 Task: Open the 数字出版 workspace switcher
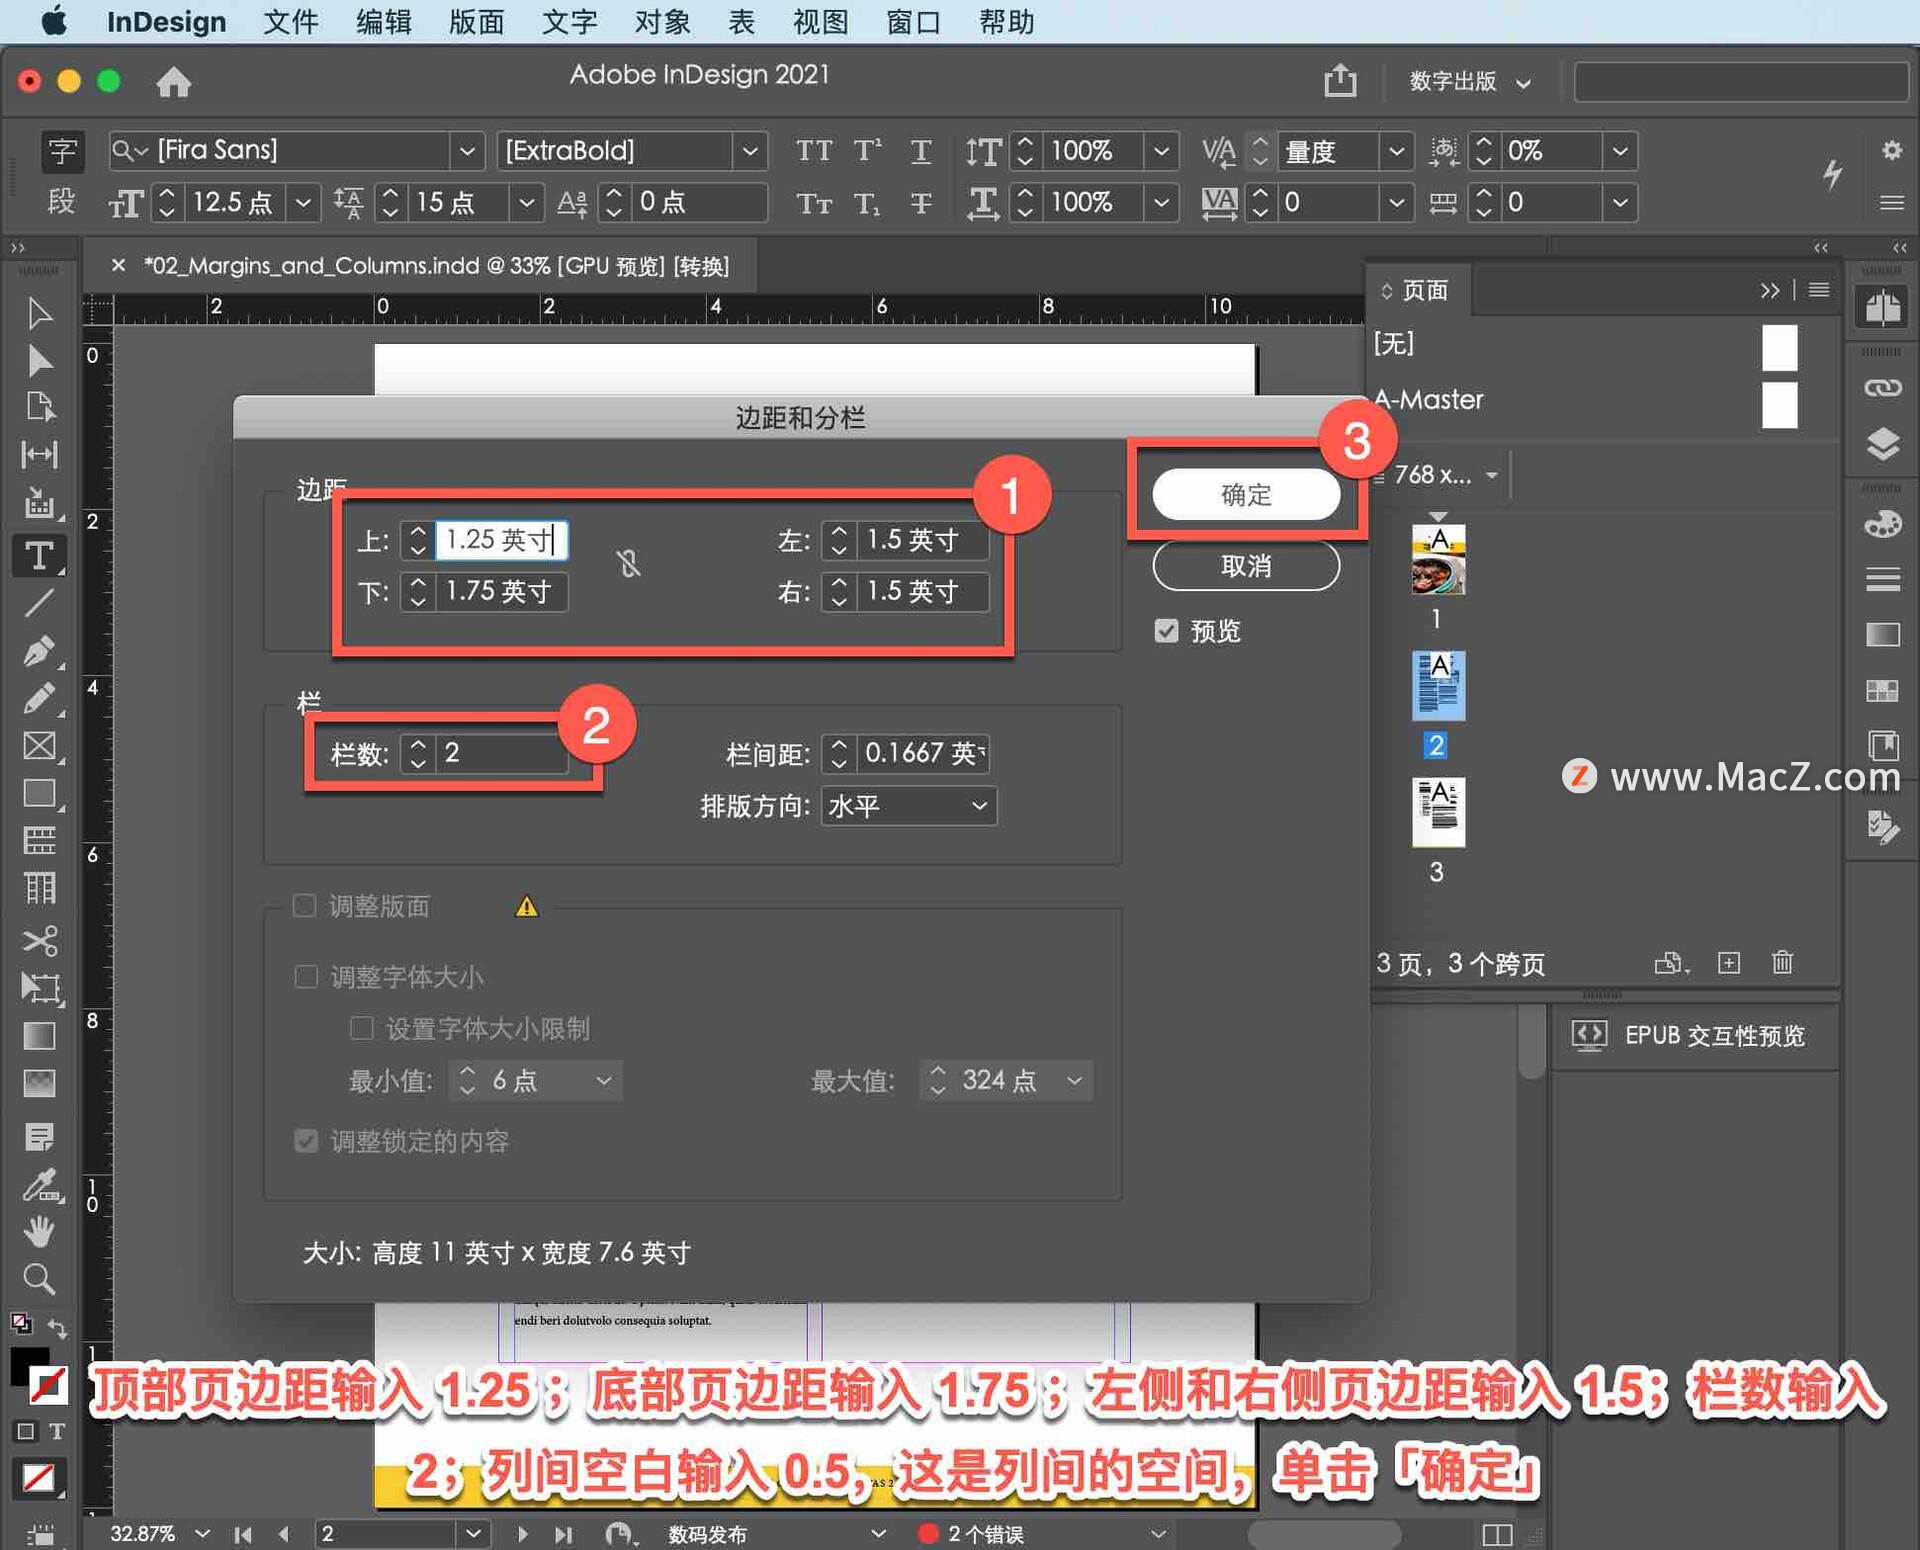tap(1469, 81)
